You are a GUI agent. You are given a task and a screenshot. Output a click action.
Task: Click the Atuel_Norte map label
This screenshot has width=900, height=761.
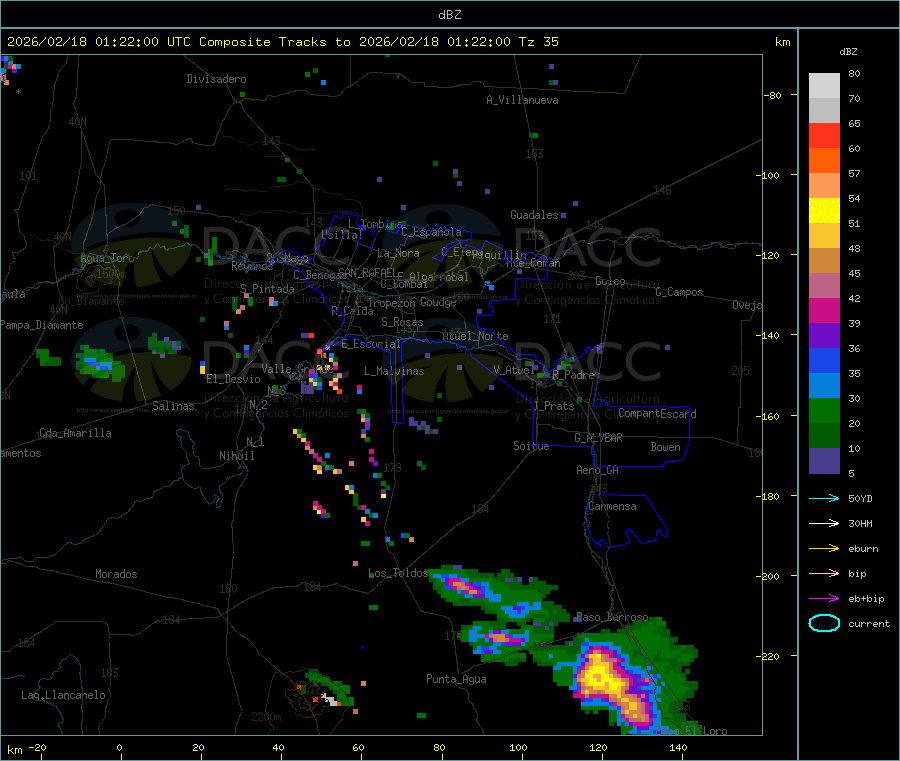475,336
